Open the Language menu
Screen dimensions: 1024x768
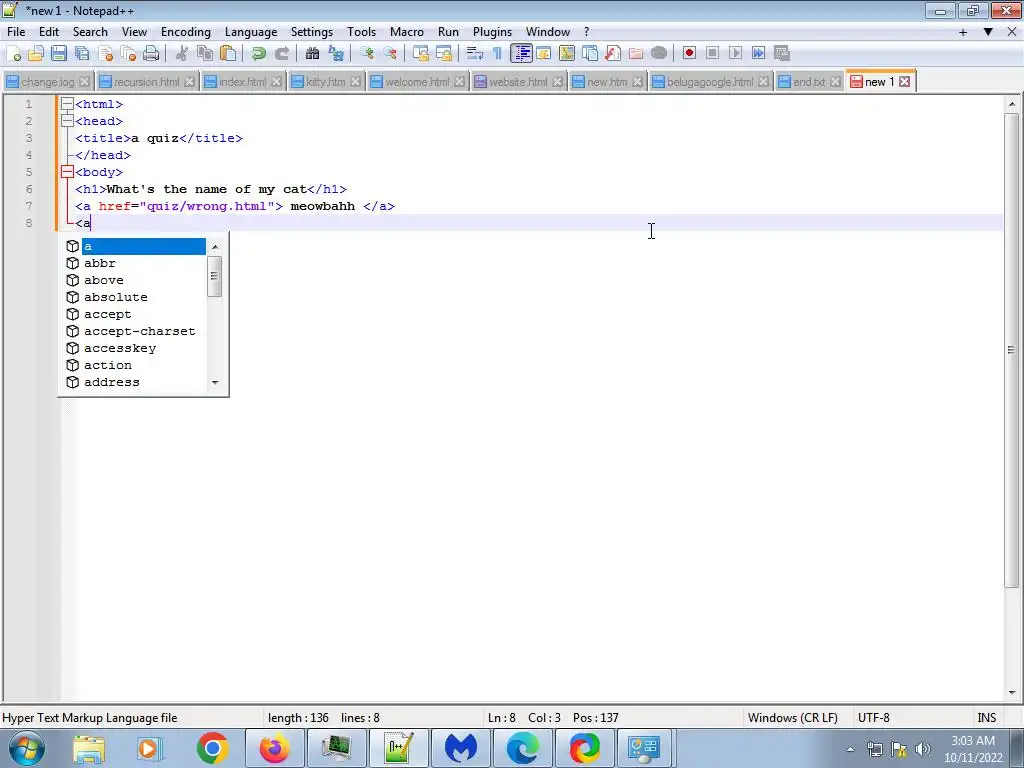(251, 32)
